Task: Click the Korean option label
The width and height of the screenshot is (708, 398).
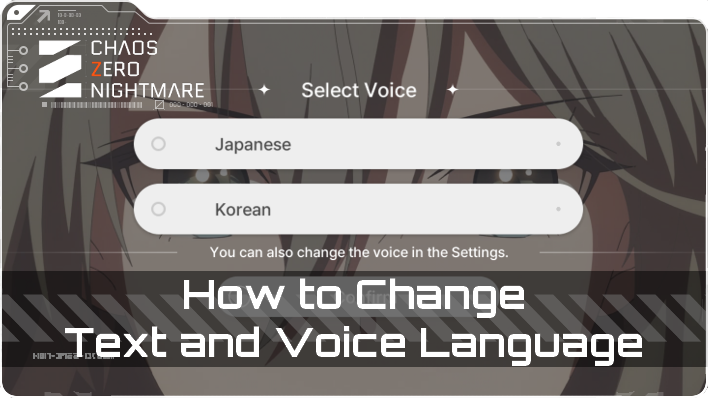Action: click(x=243, y=210)
